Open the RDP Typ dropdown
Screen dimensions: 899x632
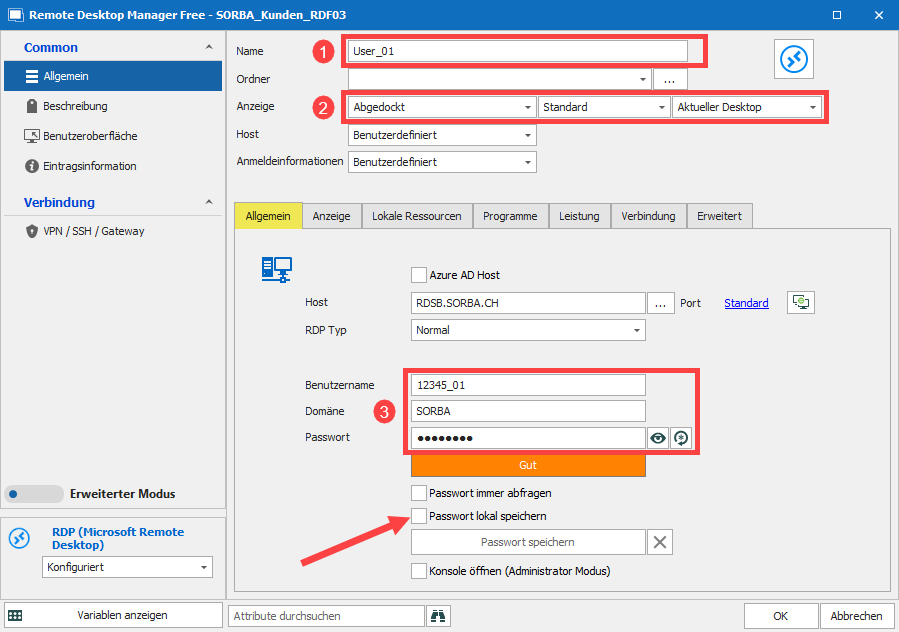528,330
